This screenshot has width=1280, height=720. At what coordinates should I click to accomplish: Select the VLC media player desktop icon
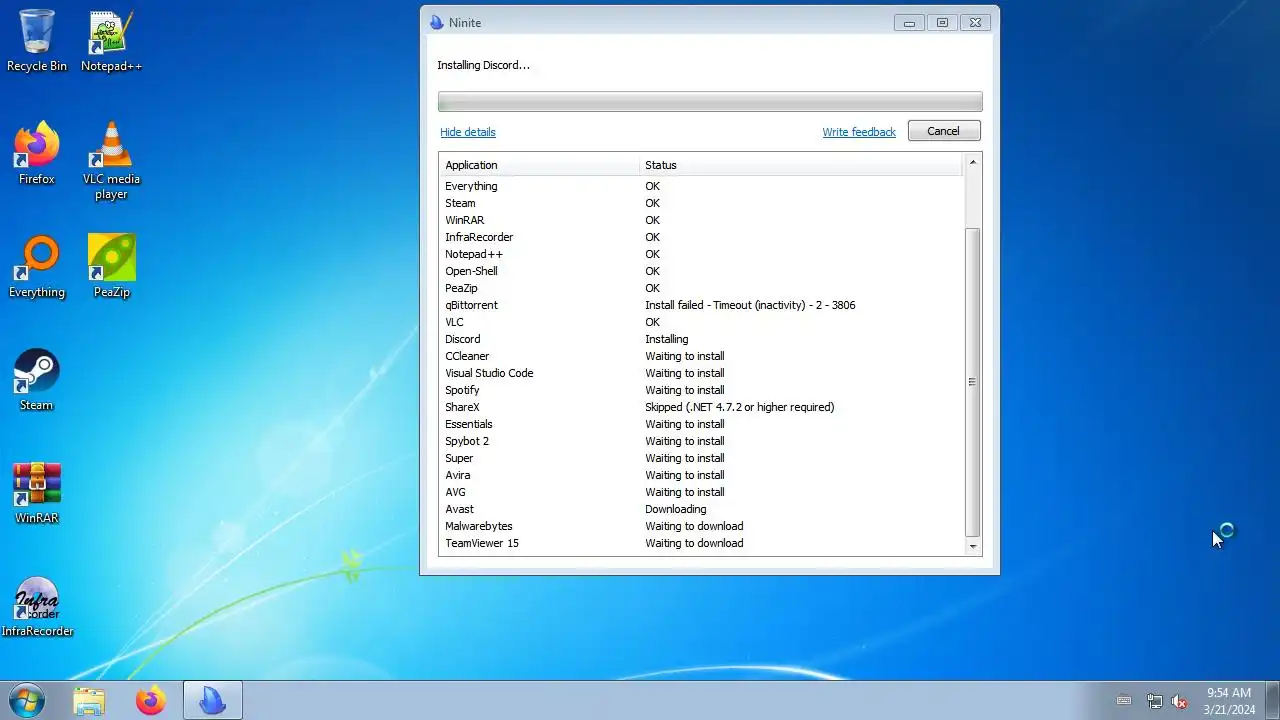pos(111,160)
